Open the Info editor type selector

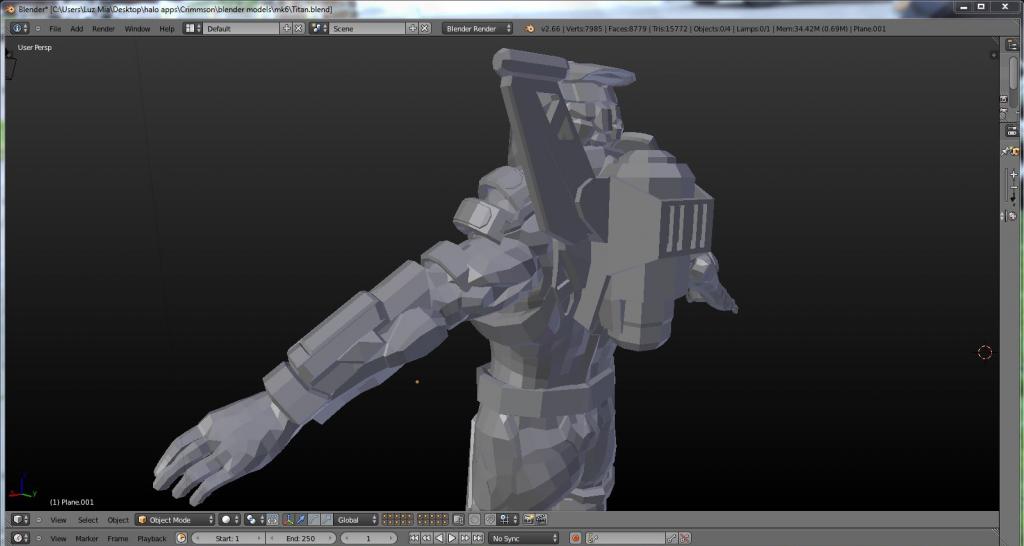coord(20,29)
